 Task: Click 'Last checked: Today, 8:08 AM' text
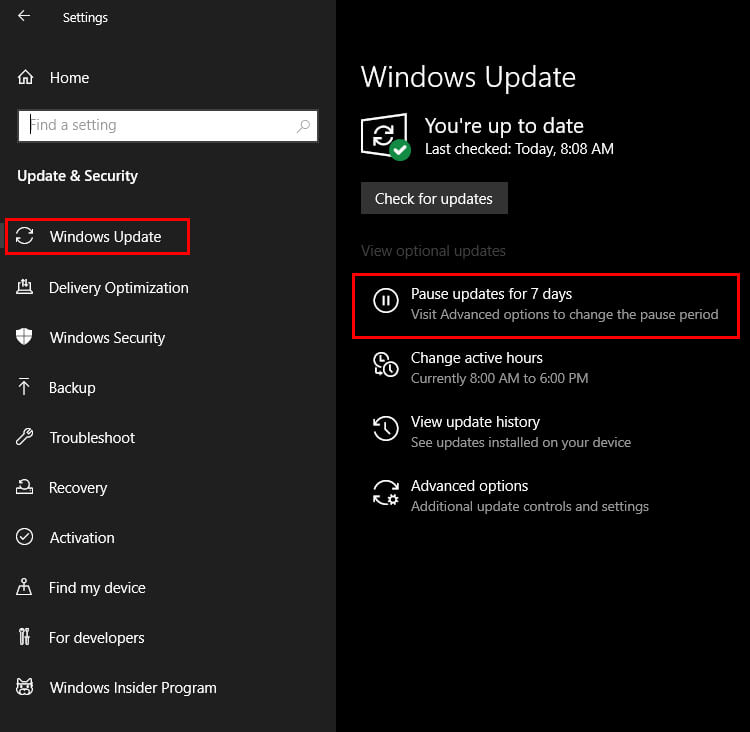point(519,149)
